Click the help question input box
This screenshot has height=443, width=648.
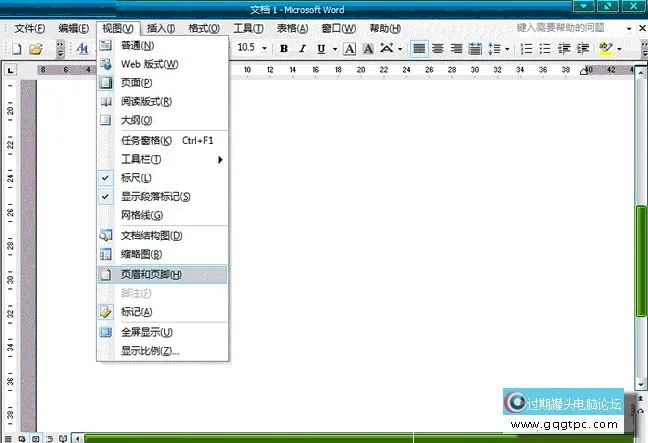point(568,28)
